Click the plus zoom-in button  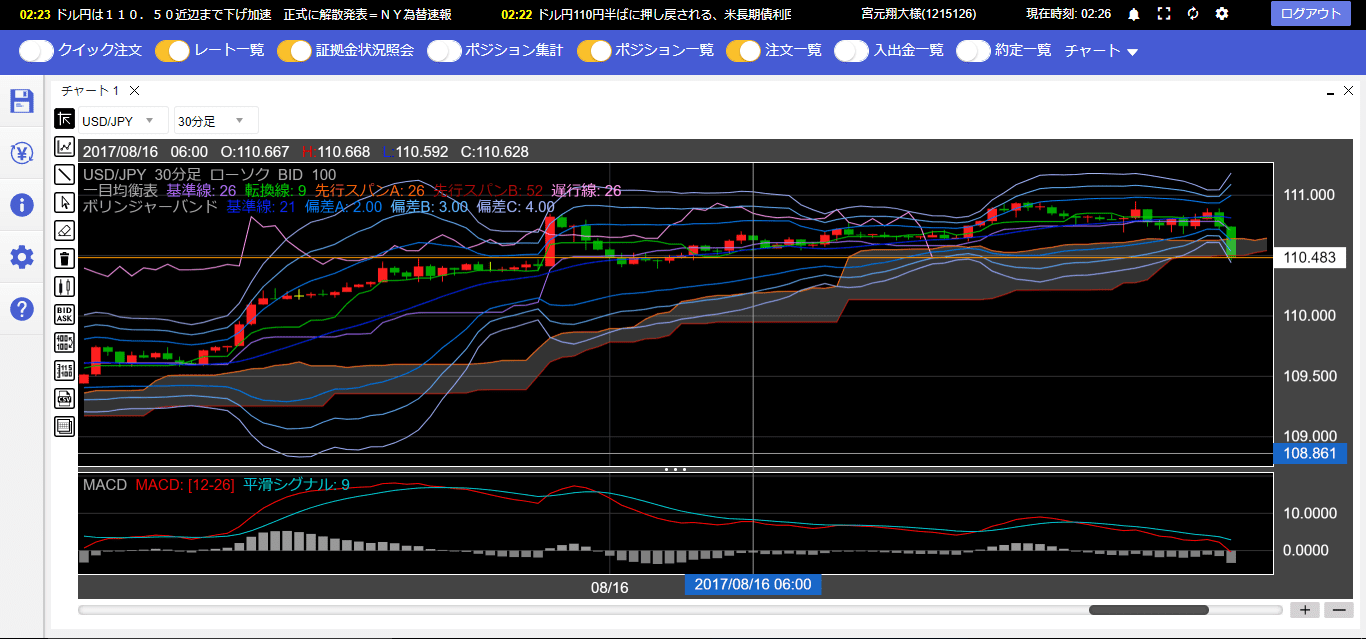pyautogui.click(x=1305, y=609)
